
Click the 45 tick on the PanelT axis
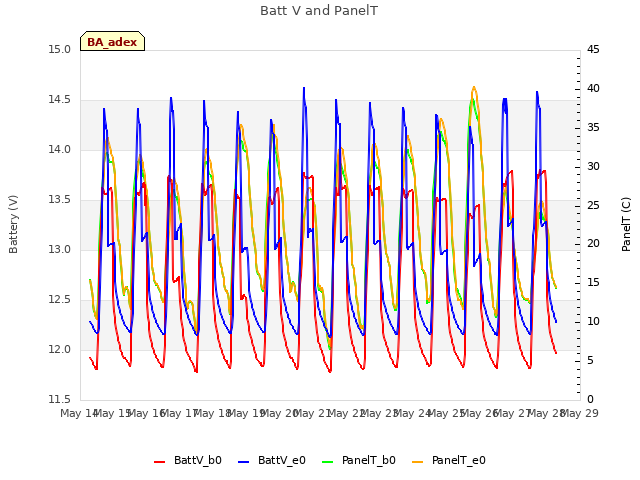tap(593, 49)
